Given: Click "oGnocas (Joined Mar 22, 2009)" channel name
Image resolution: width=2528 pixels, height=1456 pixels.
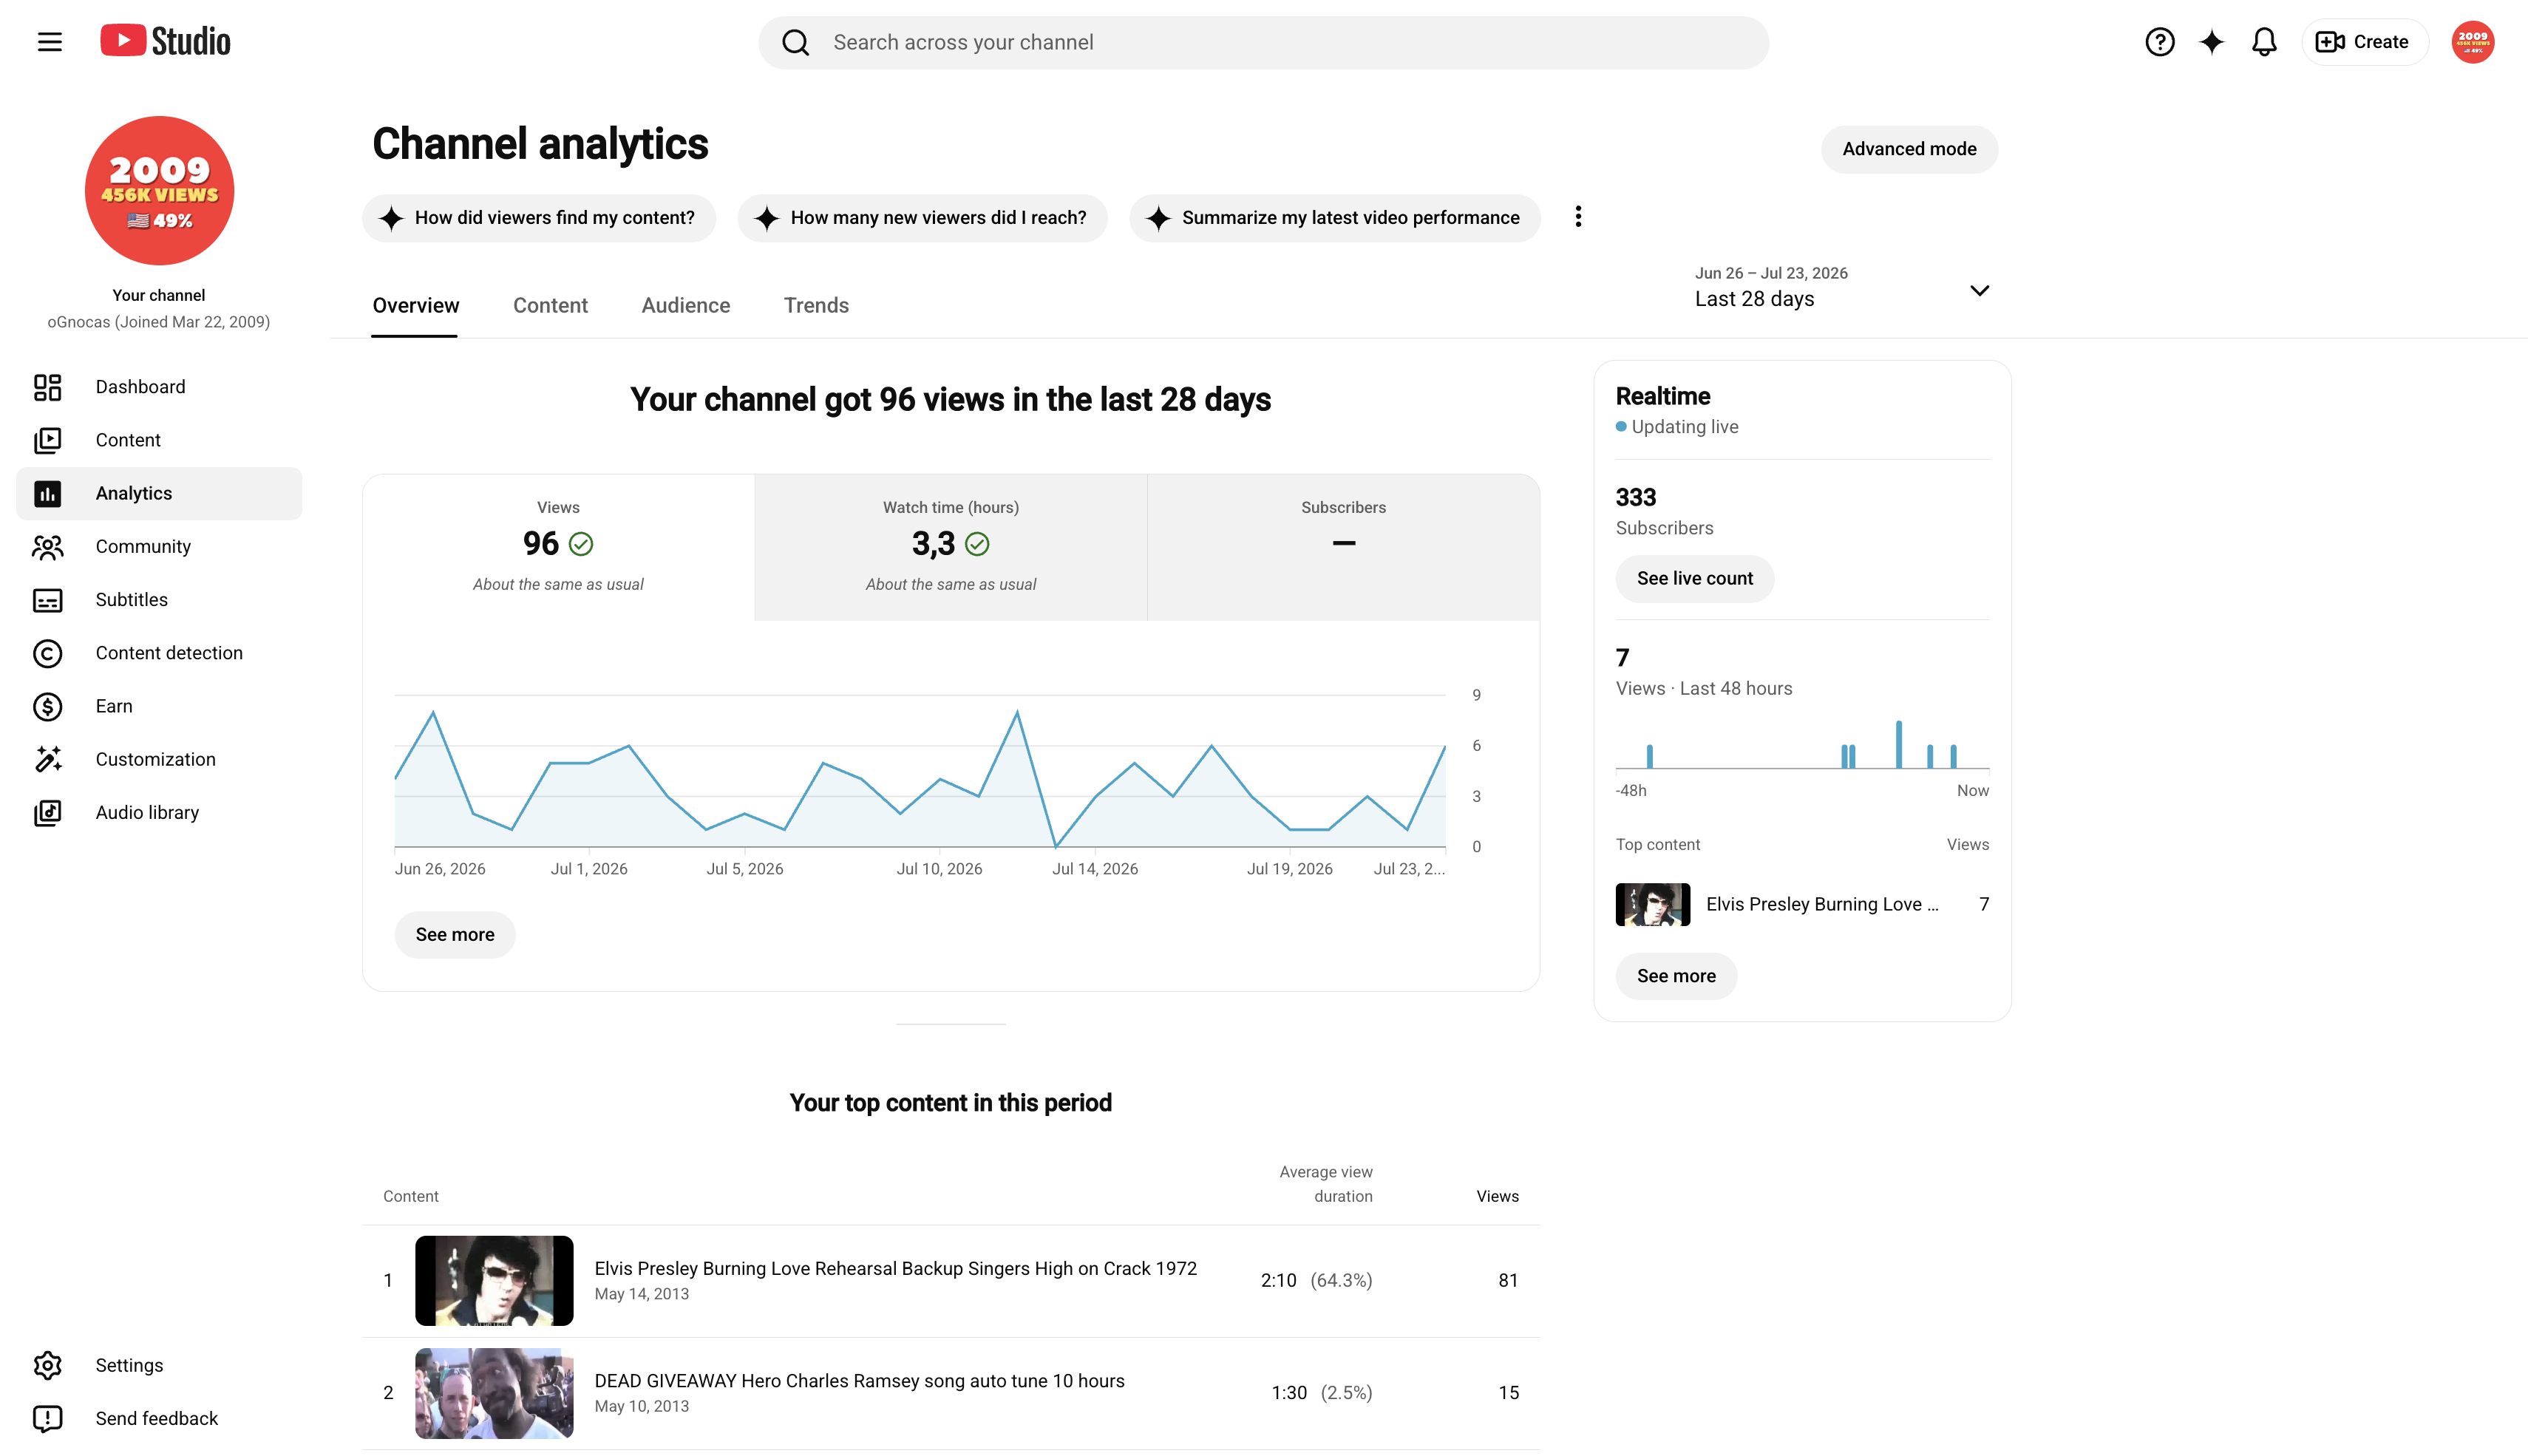Looking at the screenshot, I should tap(159, 322).
